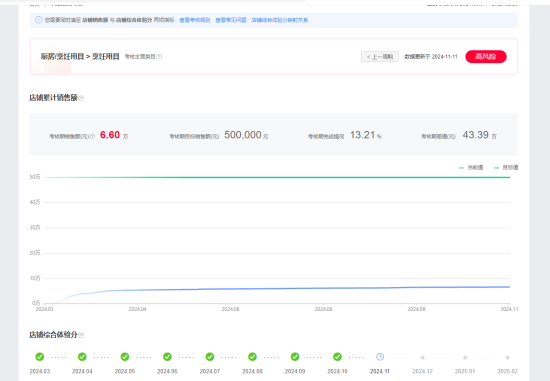Click the 43.39 万 gap value
The height and width of the screenshot is (381, 550).
tap(479, 135)
